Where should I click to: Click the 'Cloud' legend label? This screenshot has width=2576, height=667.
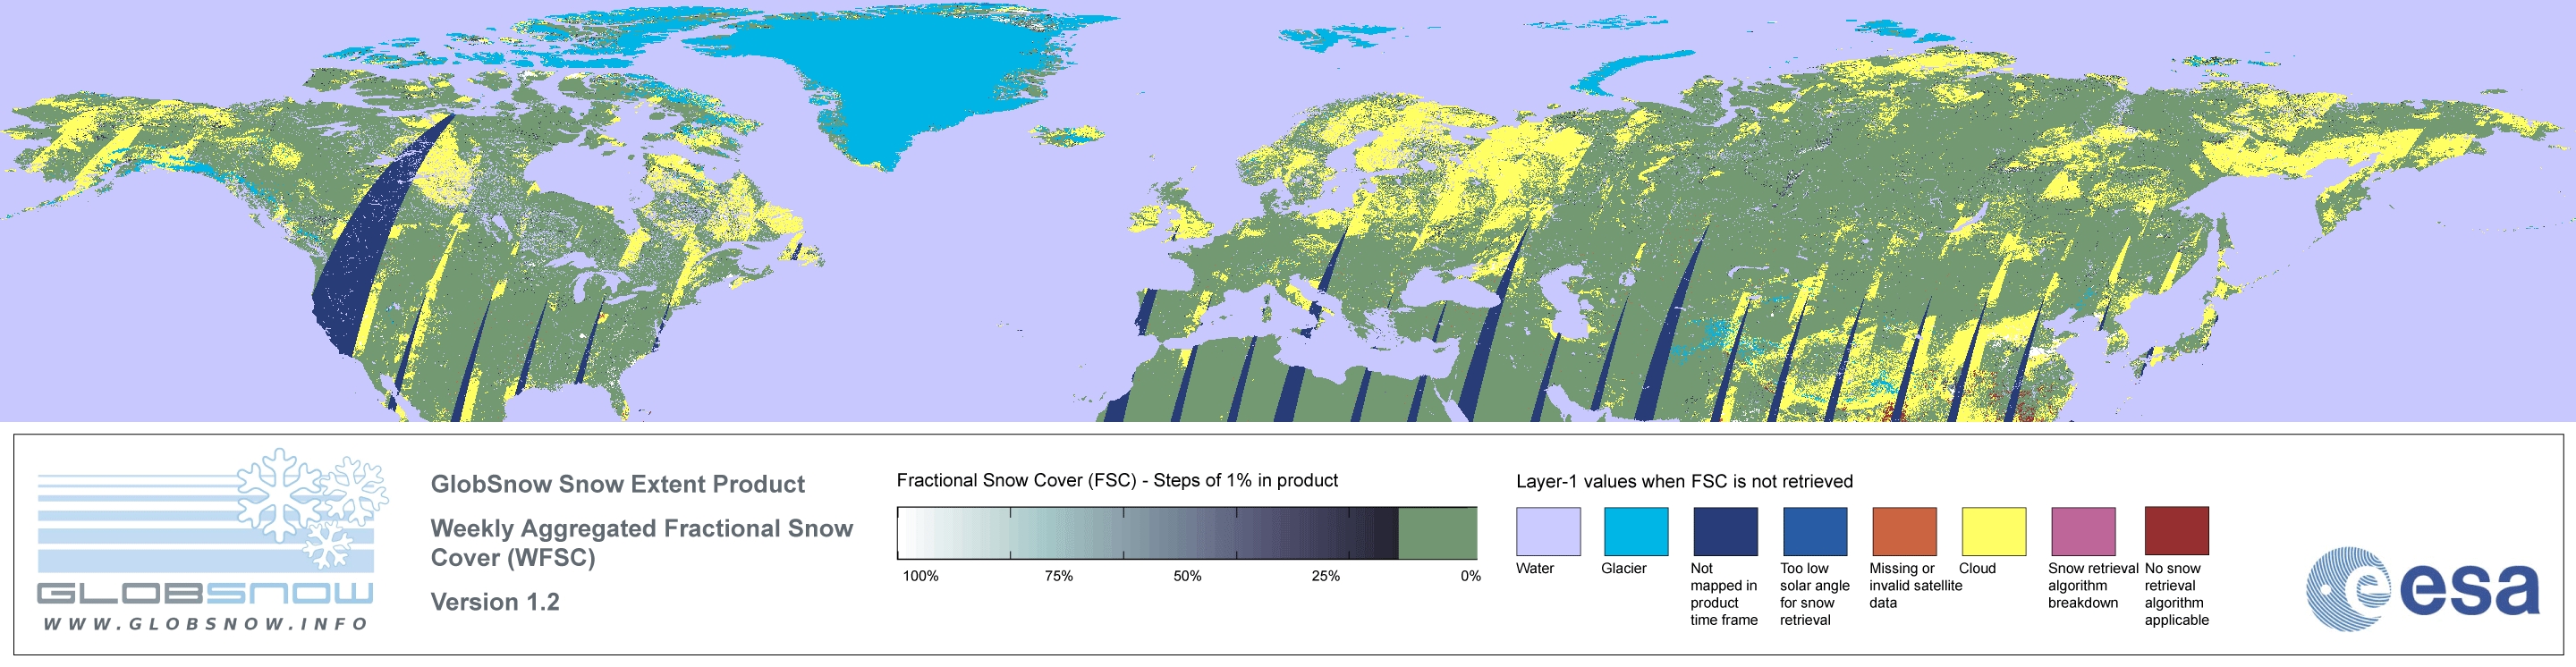click(x=1977, y=568)
